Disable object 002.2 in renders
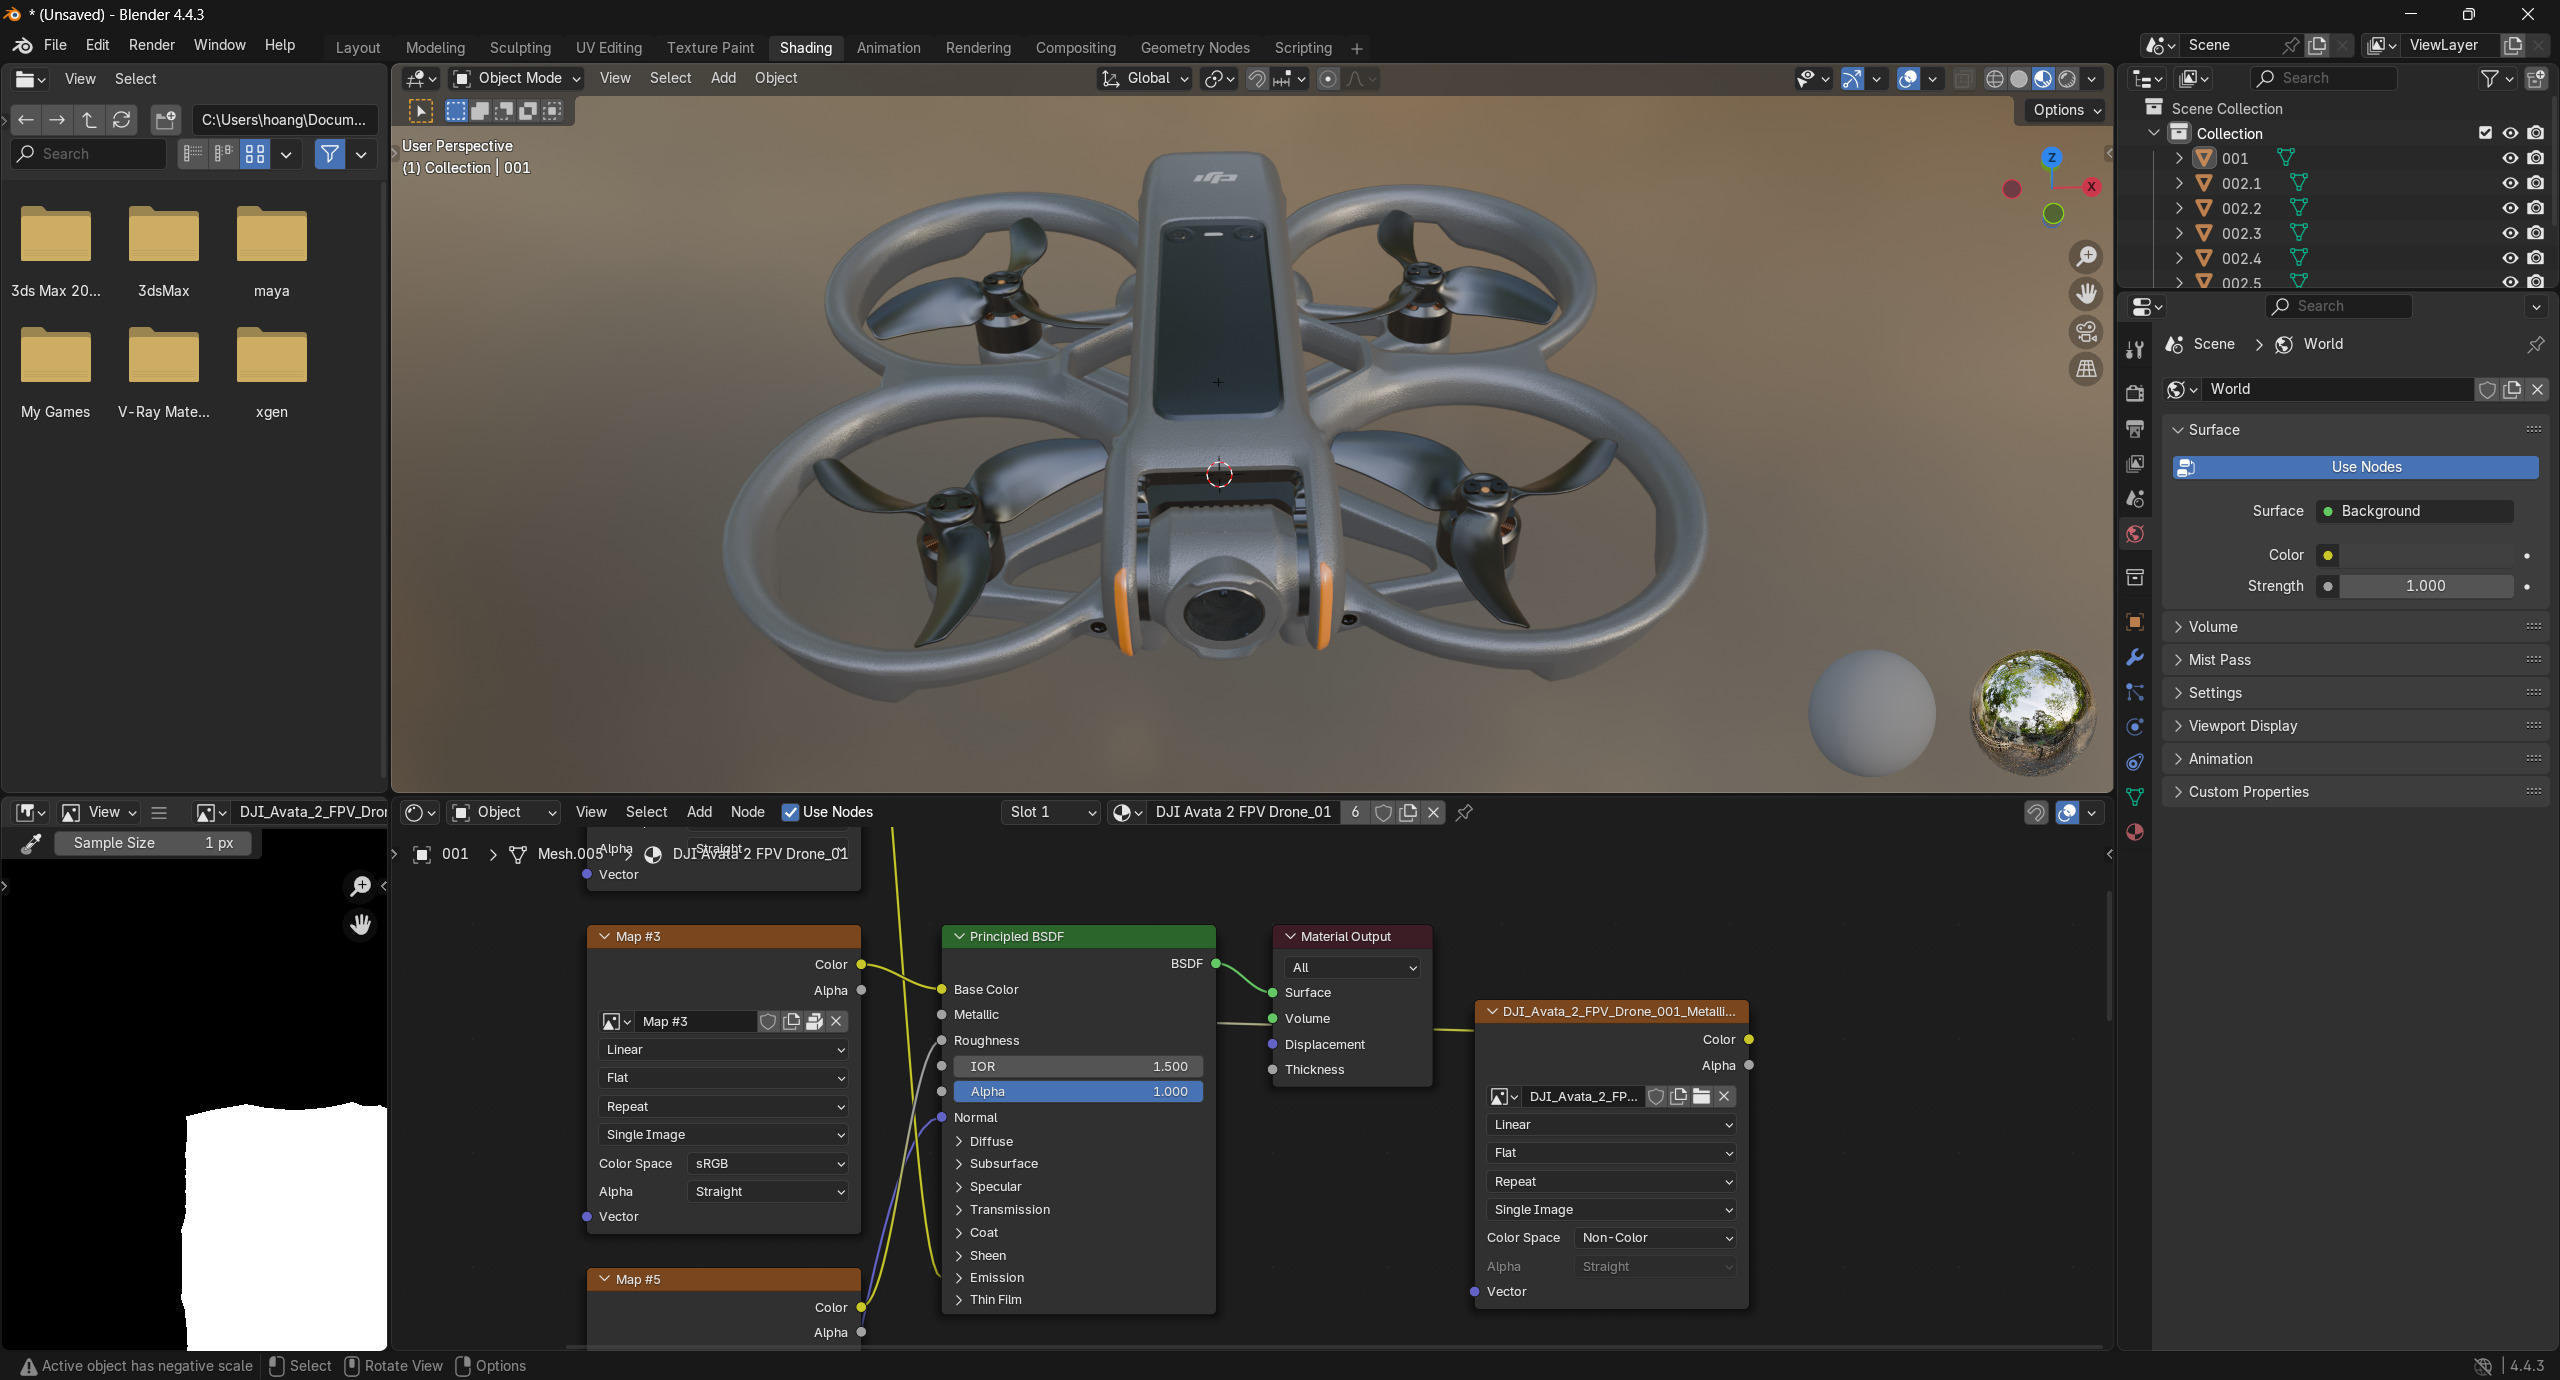 (x=2535, y=208)
